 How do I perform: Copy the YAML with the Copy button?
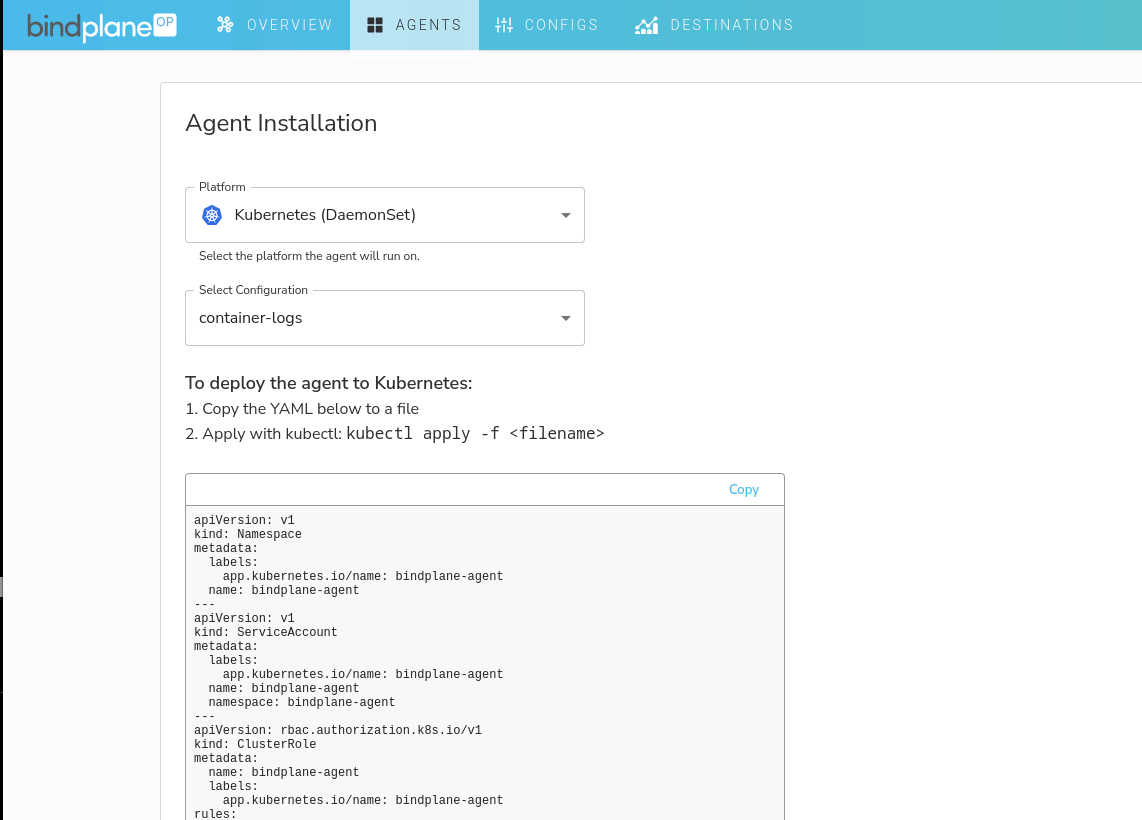(744, 489)
